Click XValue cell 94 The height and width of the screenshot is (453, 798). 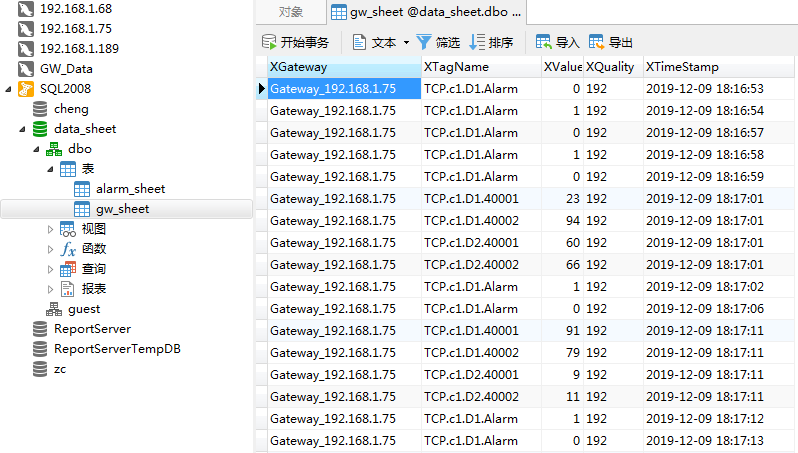[562, 220]
